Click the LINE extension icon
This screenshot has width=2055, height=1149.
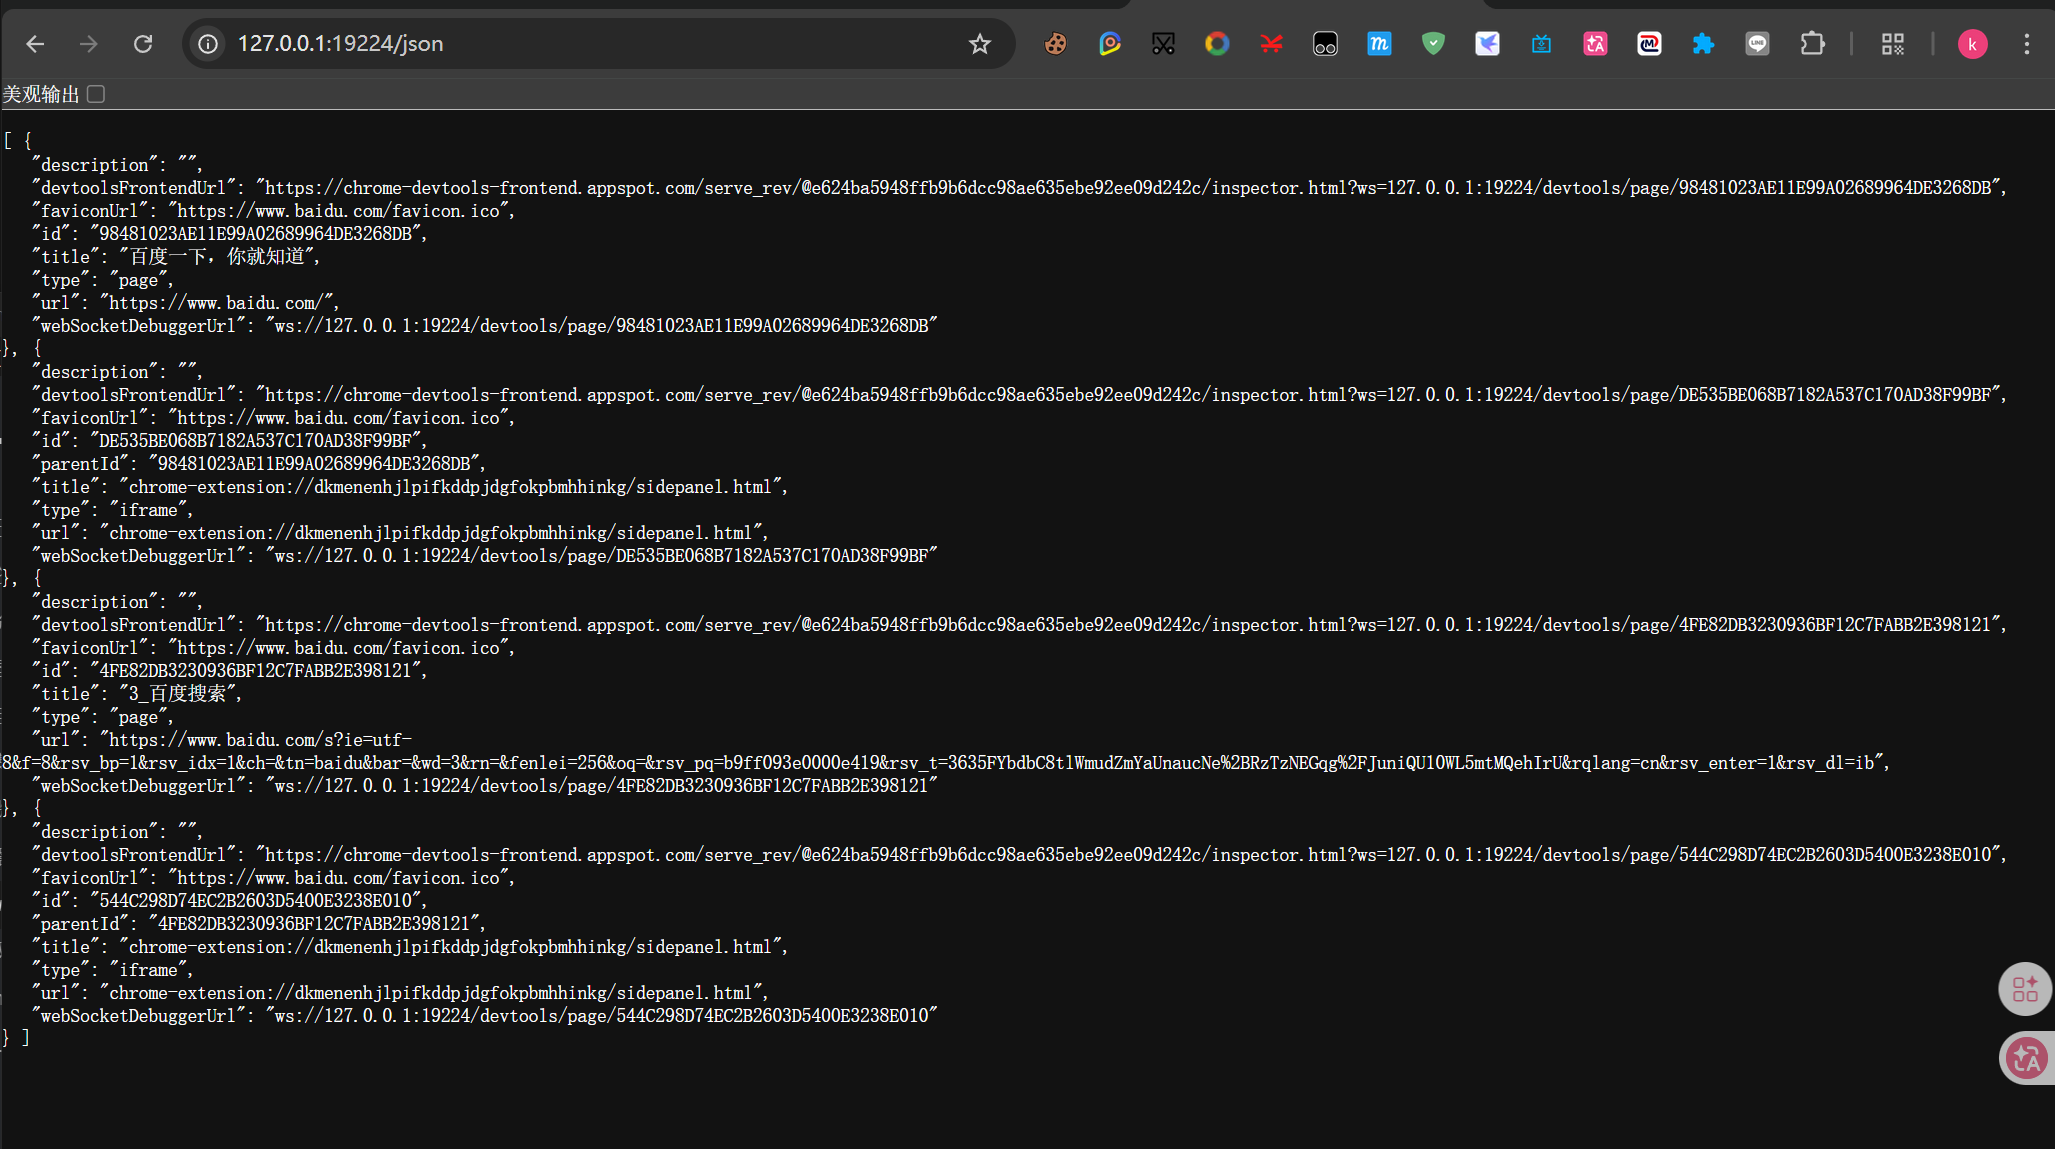click(1757, 44)
